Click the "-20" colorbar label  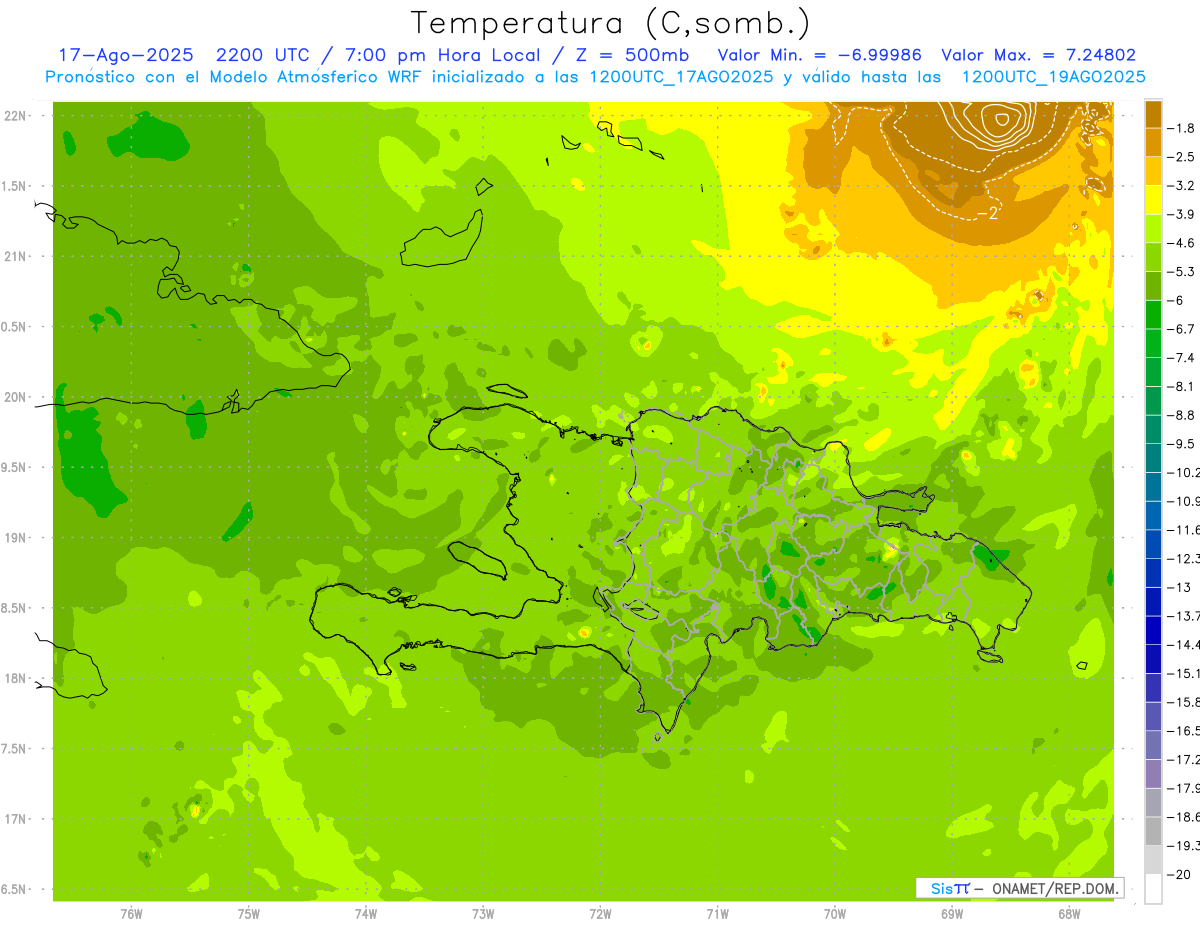coord(1180,874)
